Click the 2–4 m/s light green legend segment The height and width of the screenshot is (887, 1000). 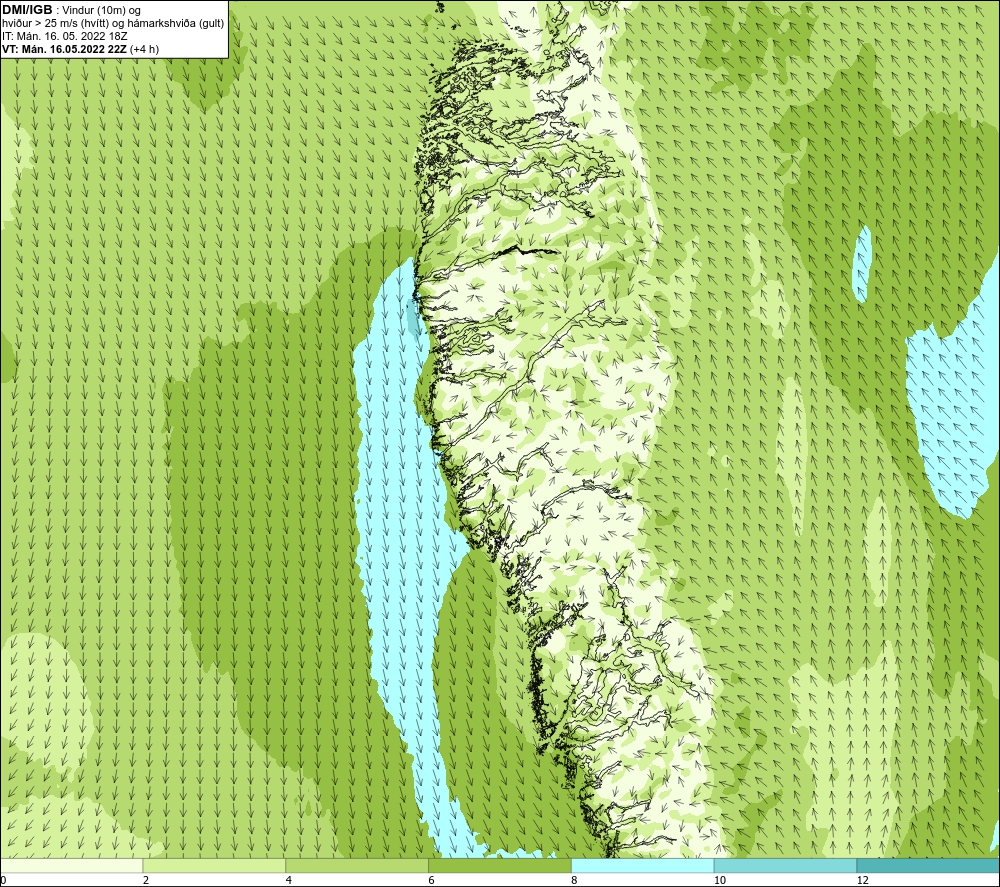(x=214, y=865)
